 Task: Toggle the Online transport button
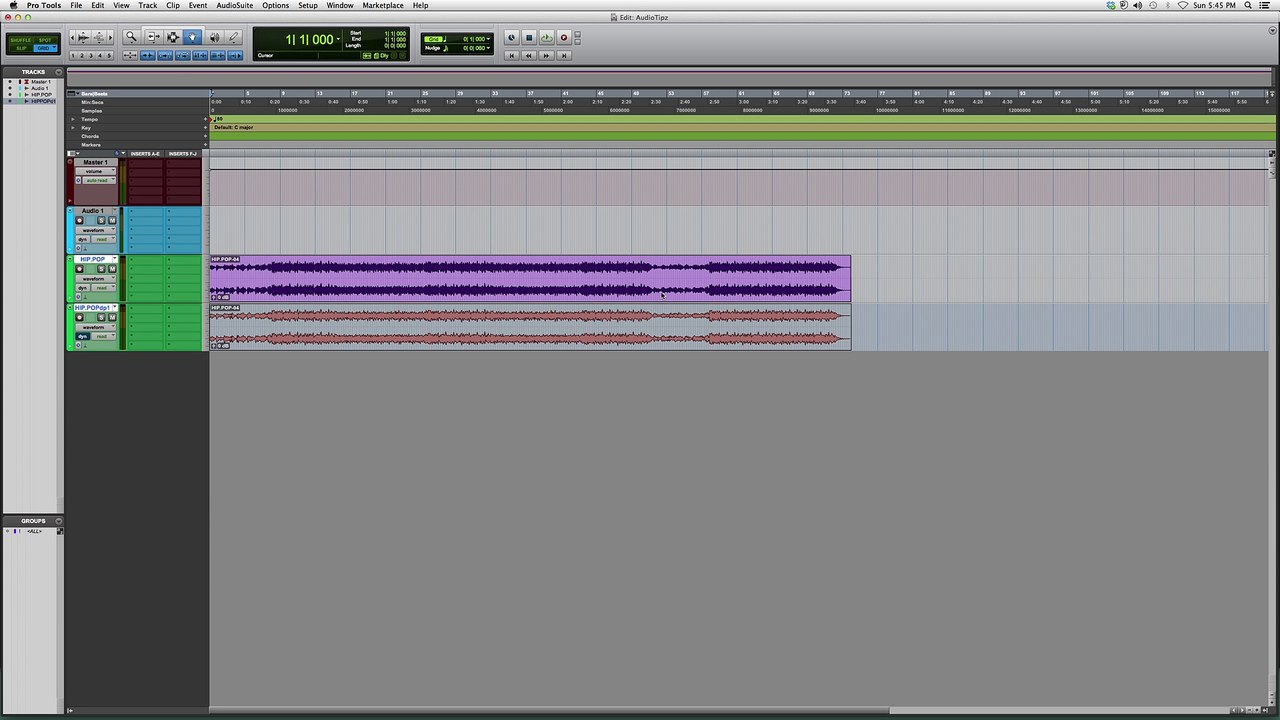click(511, 37)
